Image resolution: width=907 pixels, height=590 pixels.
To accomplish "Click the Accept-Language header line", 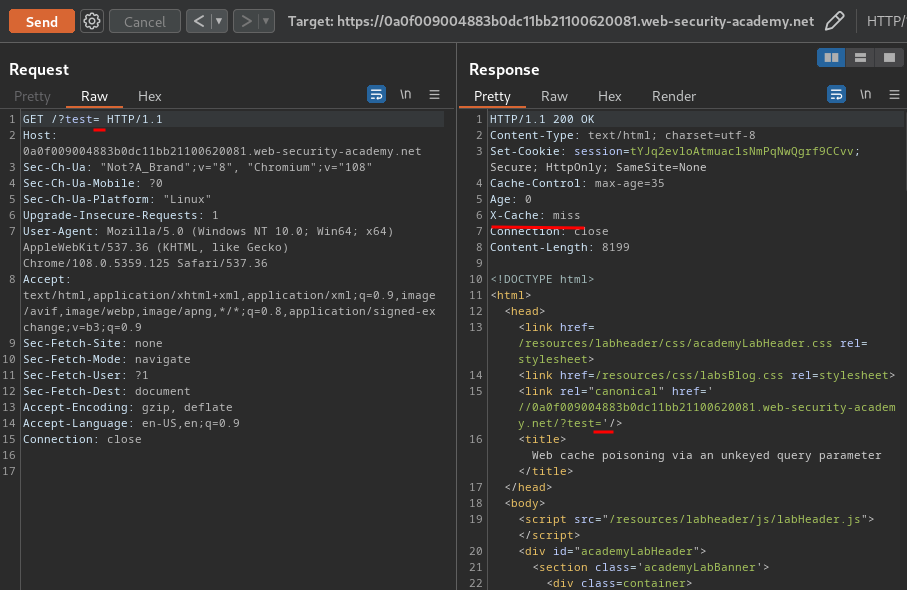I will tap(131, 423).
